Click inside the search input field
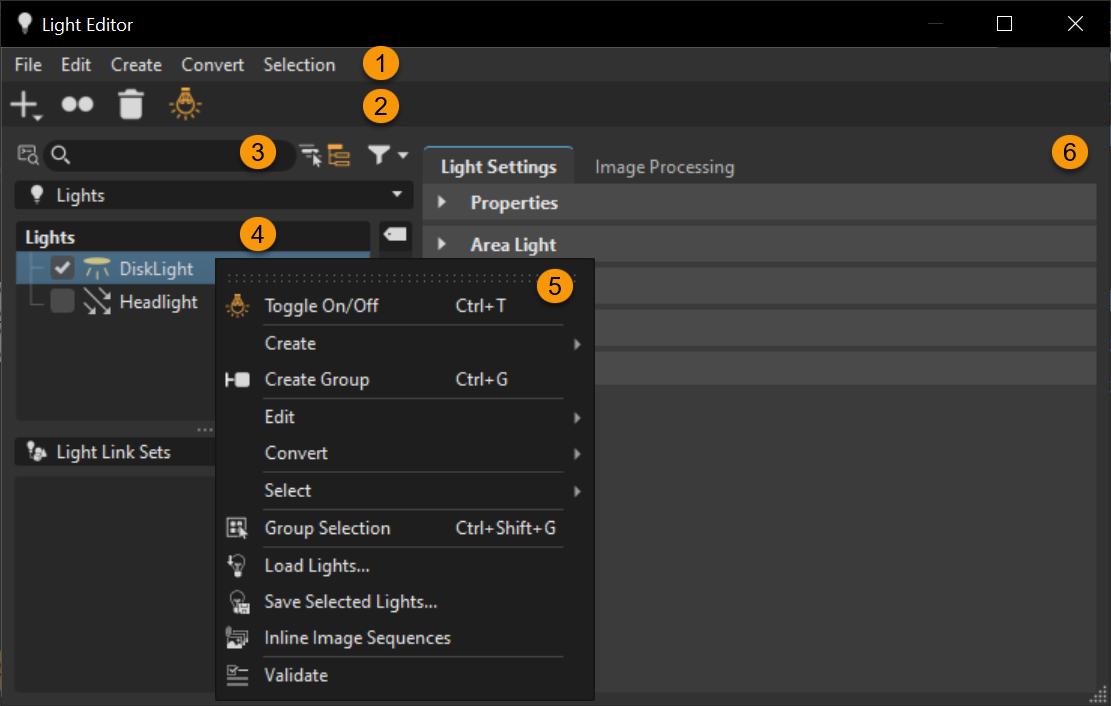Screen dimensions: 1111x706 click(150, 155)
